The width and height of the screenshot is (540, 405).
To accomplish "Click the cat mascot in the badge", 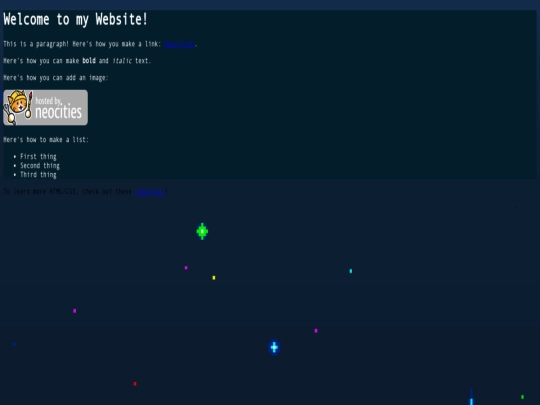I will (x=18, y=107).
